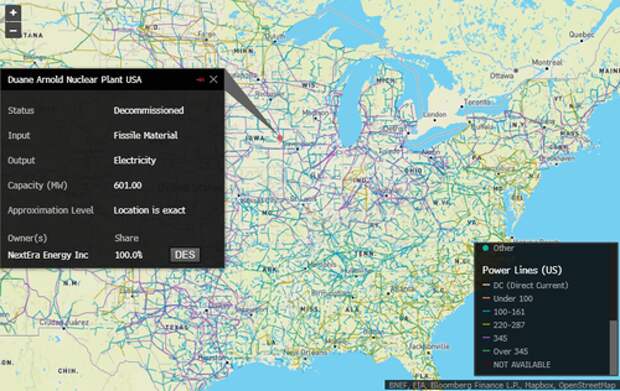Click the 345 power line legend swatch
The height and width of the screenshot is (391, 620).
point(486,338)
